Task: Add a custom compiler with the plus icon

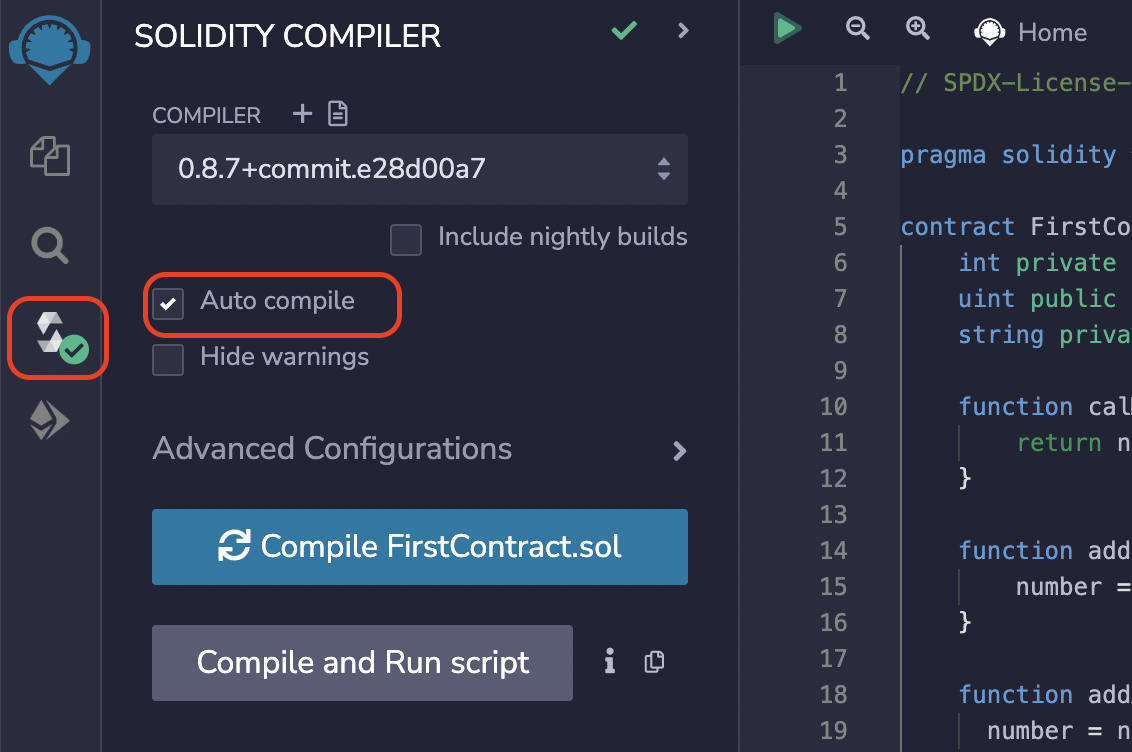Action: tap(302, 113)
